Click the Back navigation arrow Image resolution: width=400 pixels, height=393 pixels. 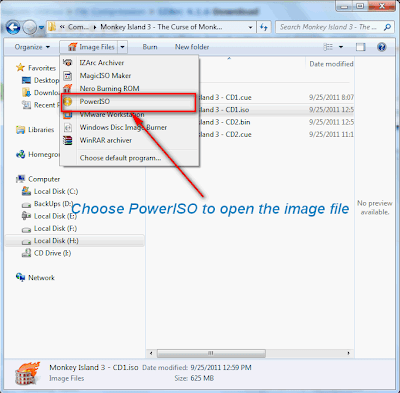pyautogui.click(x=13, y=27)
